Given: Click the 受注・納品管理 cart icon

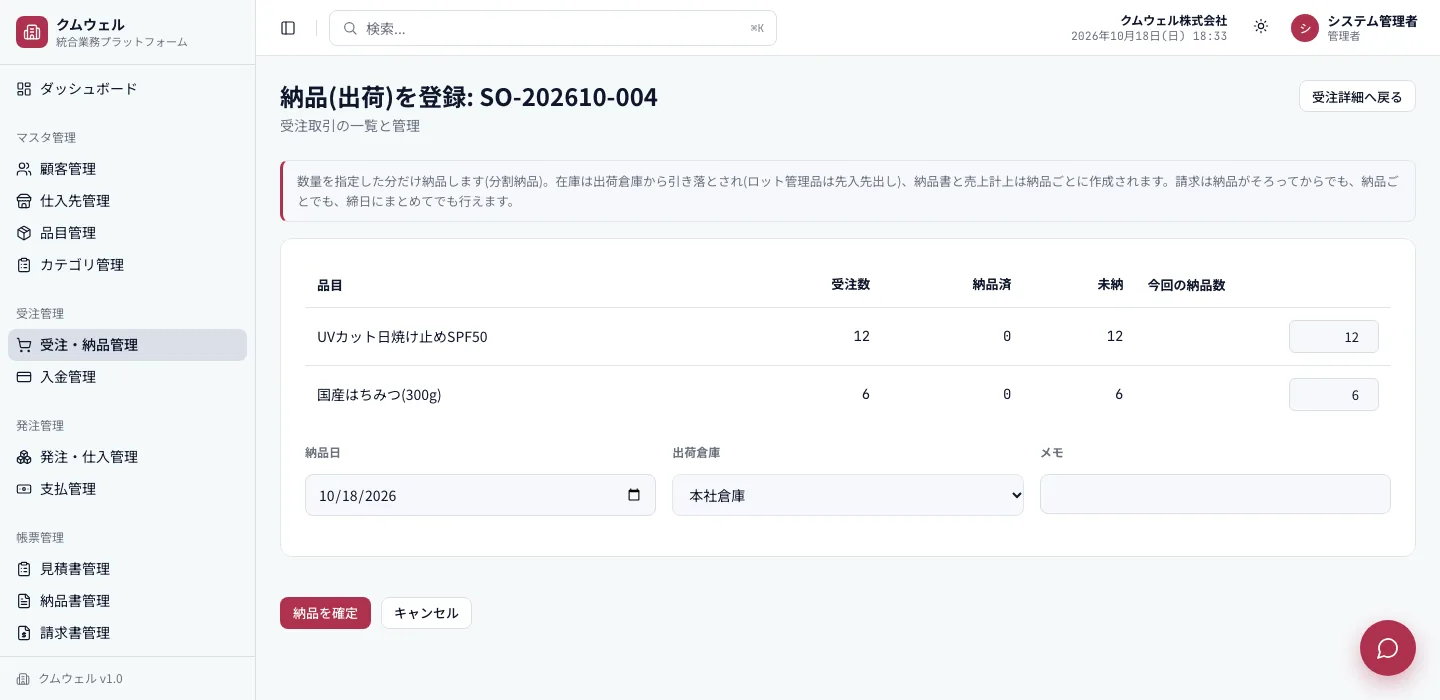Looking at the screenshot, I should pyautogui.click(x=24, y=345).
